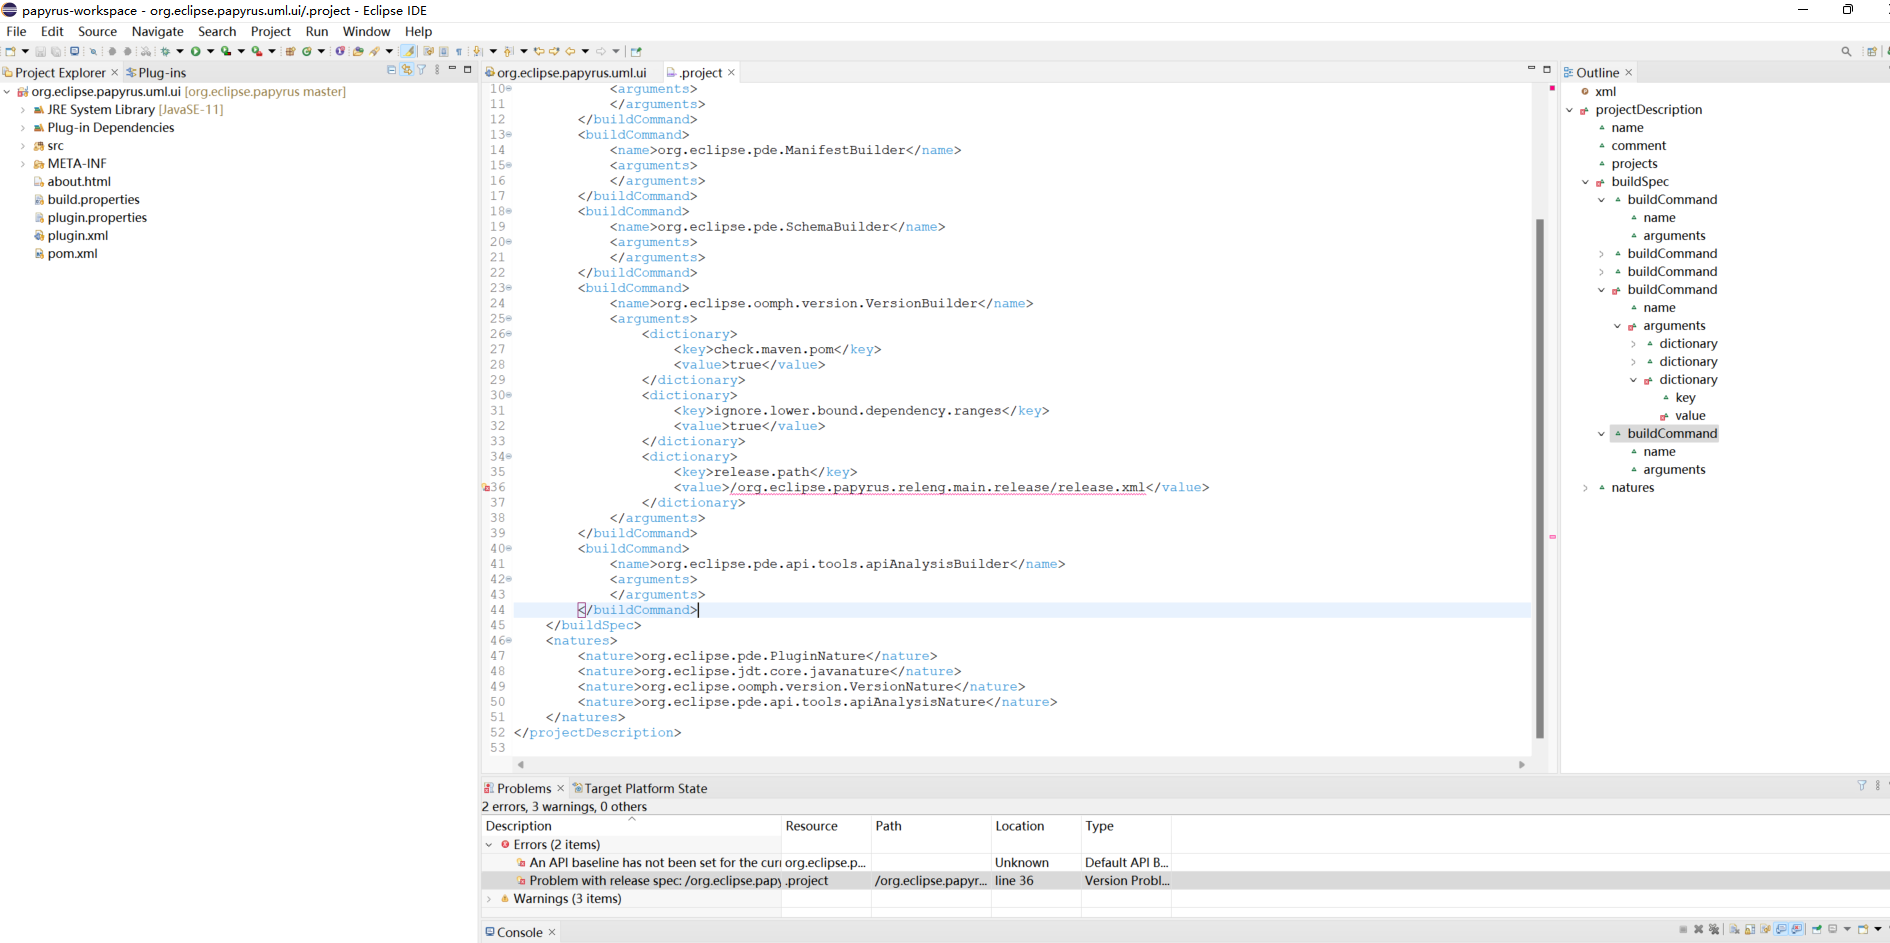Click the editor vertical scrollbar thumb
Viewport: 1890px width, 943px height.
click(1540, 478)
